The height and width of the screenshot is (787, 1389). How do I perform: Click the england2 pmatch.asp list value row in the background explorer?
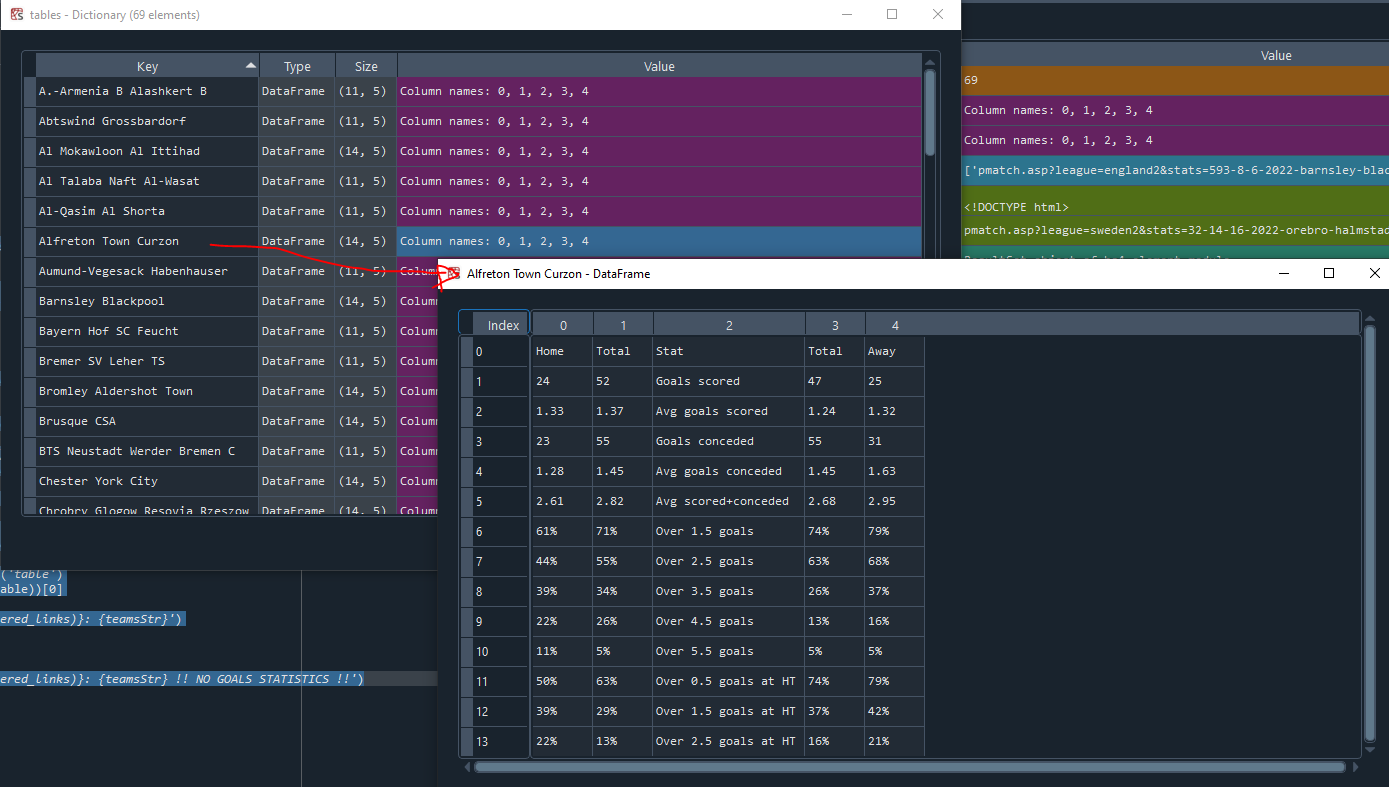pos(1175,170)
